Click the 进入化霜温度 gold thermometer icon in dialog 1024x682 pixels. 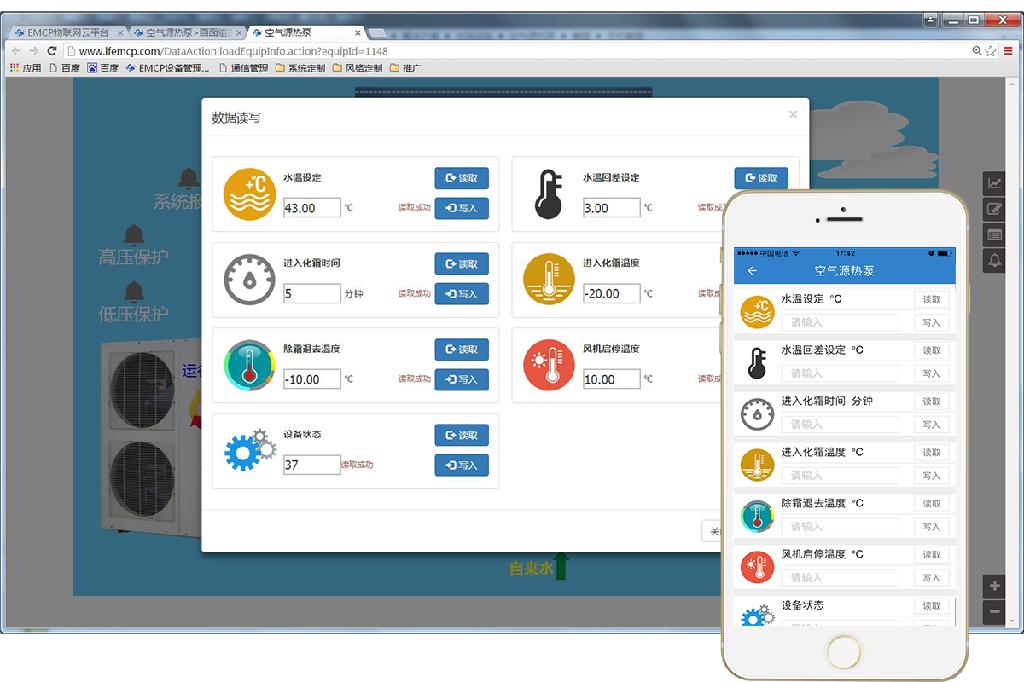[549, 280]
